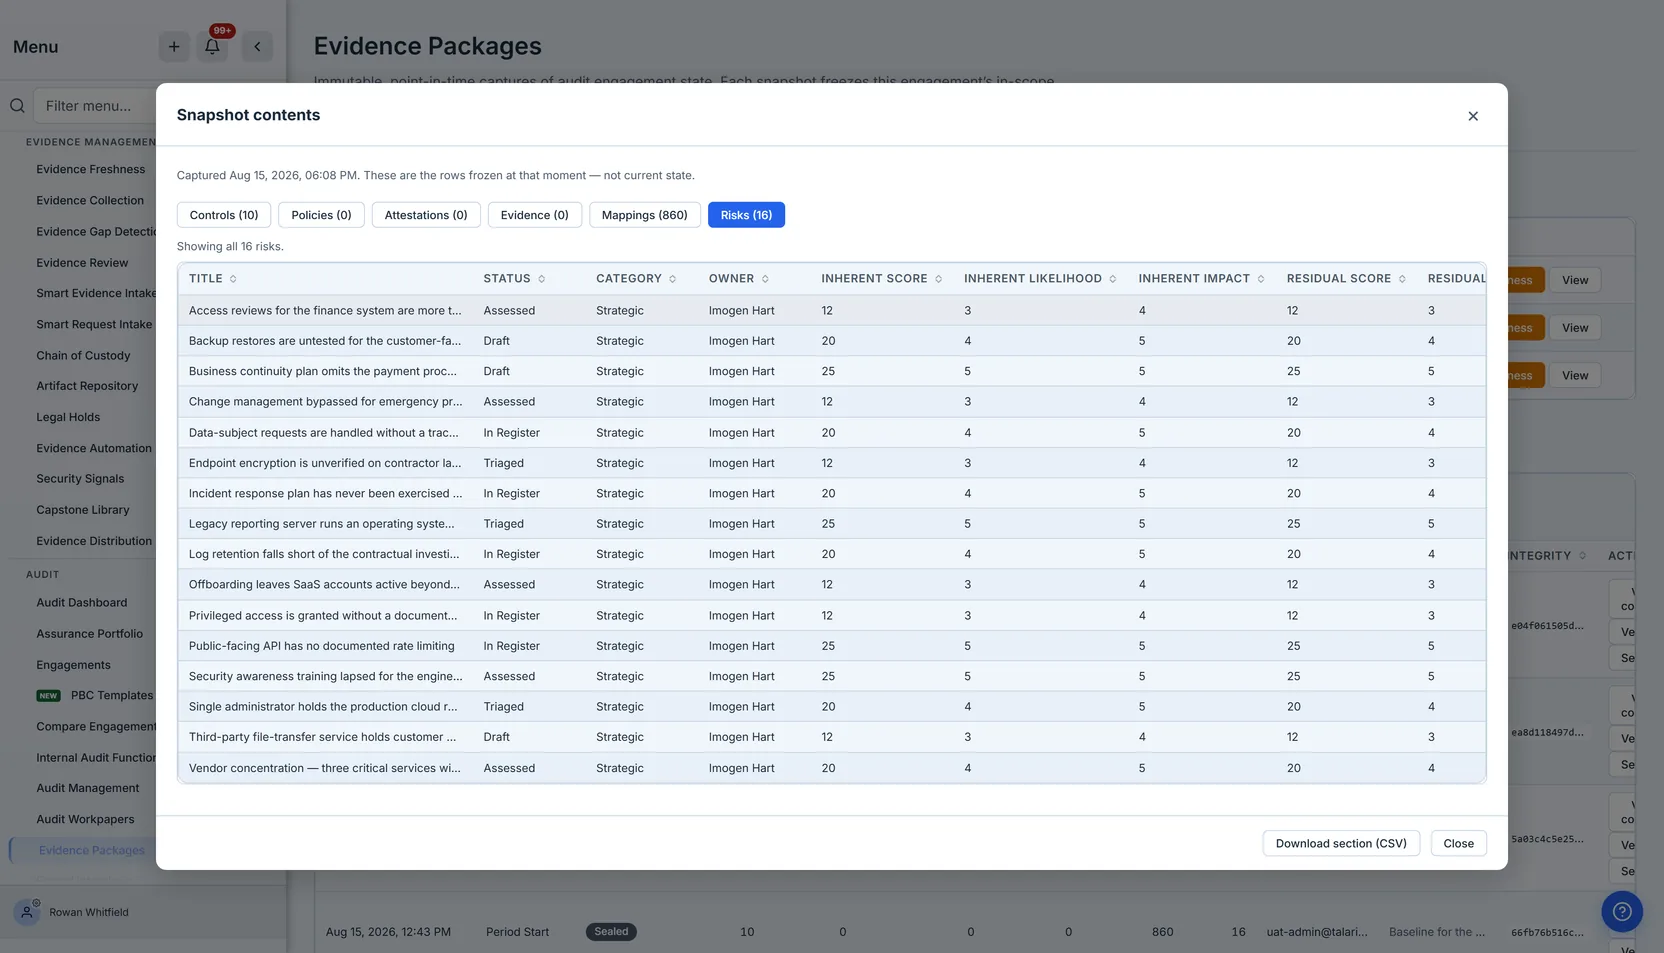1664x953 pixels.
Task: Open Evidence Freshness in sidebar
Action: [x=90, y=169]
